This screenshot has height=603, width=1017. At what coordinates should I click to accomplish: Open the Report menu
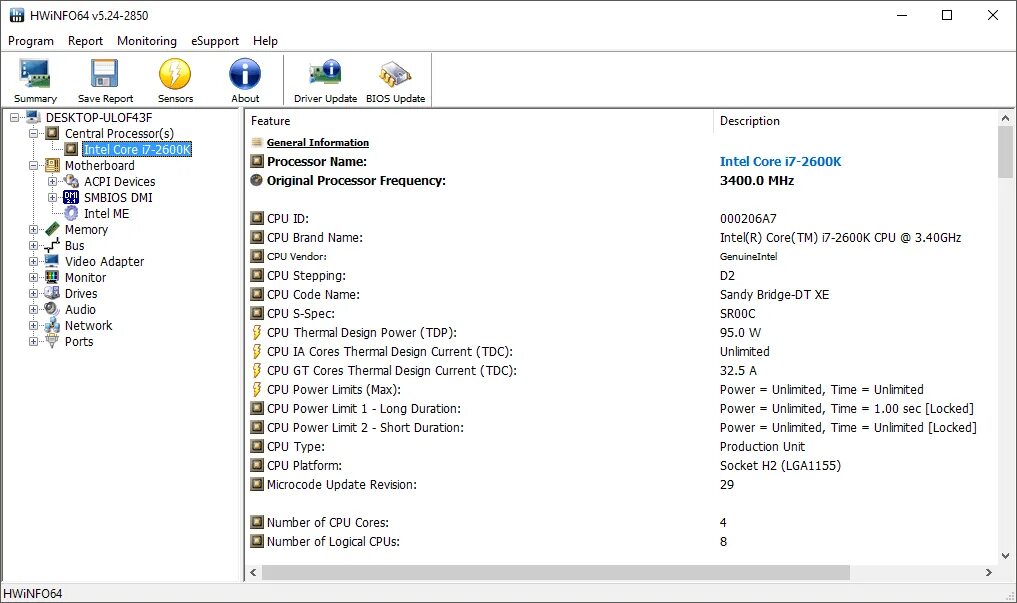click(x=85, y=41)
